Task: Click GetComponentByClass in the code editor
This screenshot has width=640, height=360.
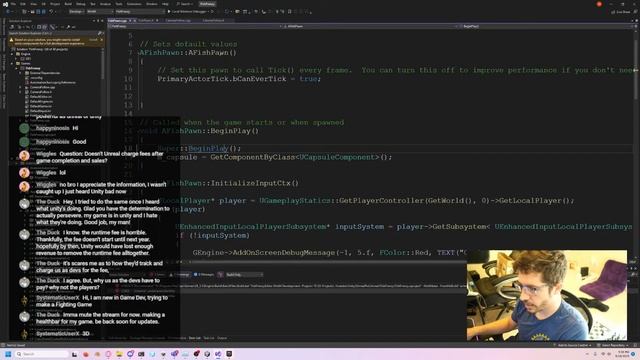Action: pos(252,157)
